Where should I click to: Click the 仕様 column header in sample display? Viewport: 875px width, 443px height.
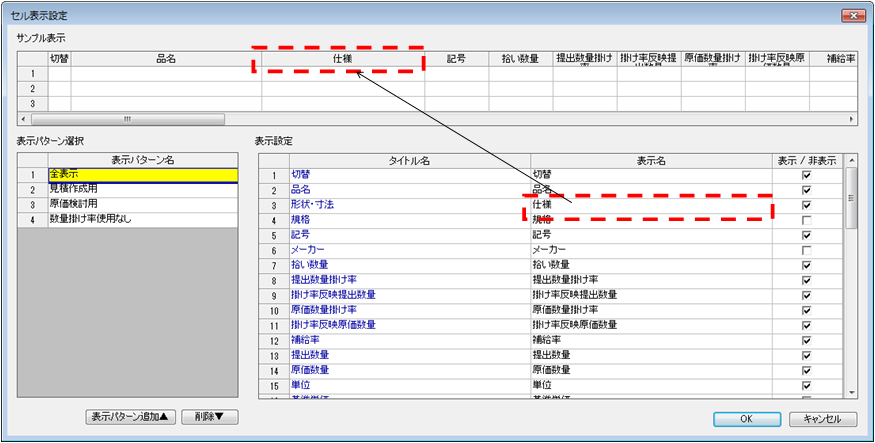click(x=343, y=59)
